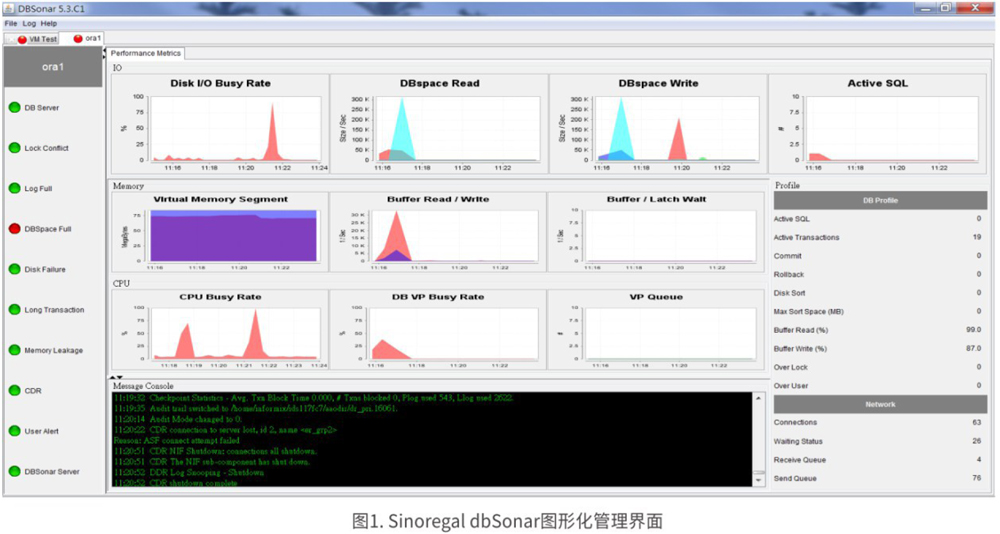Click the DDR Log Snooping Shutdown message
Image resolution: width=1000 pixels, height=534 pixels.
(x=189, y=473)
